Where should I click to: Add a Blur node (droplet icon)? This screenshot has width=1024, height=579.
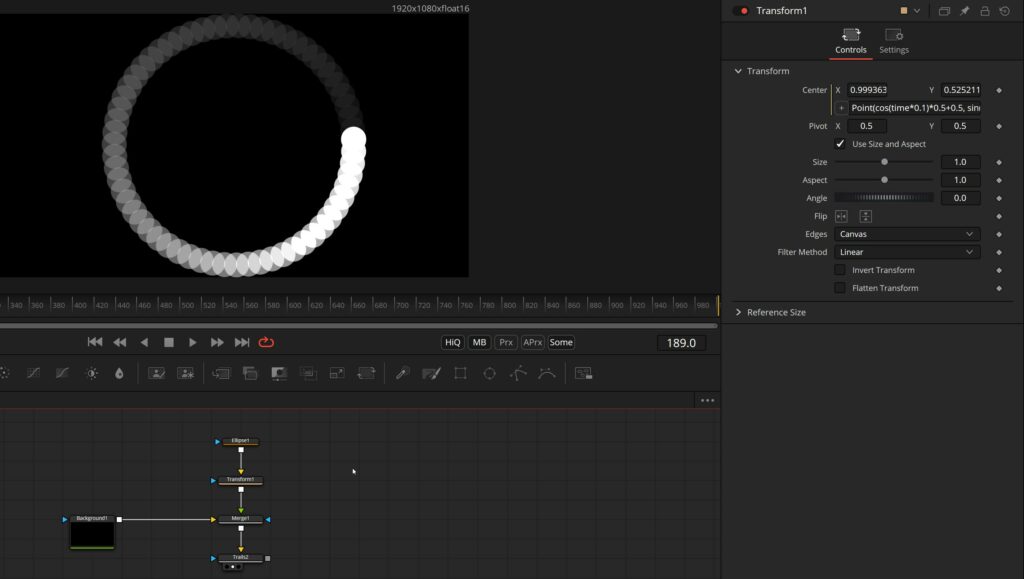coord(119,373)
